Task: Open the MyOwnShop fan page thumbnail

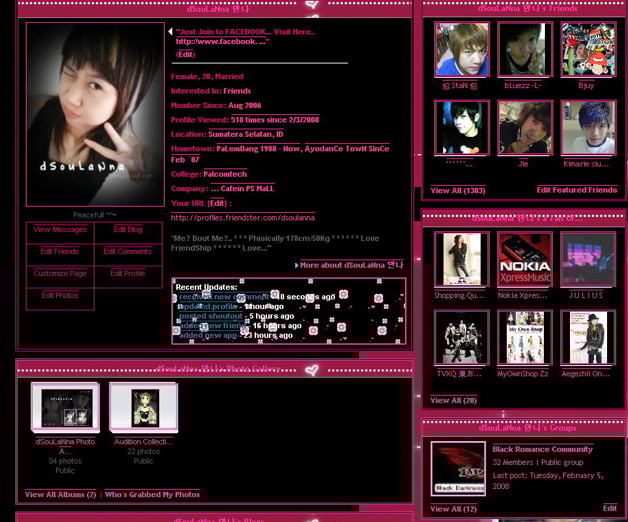Action: click(524, 337)
